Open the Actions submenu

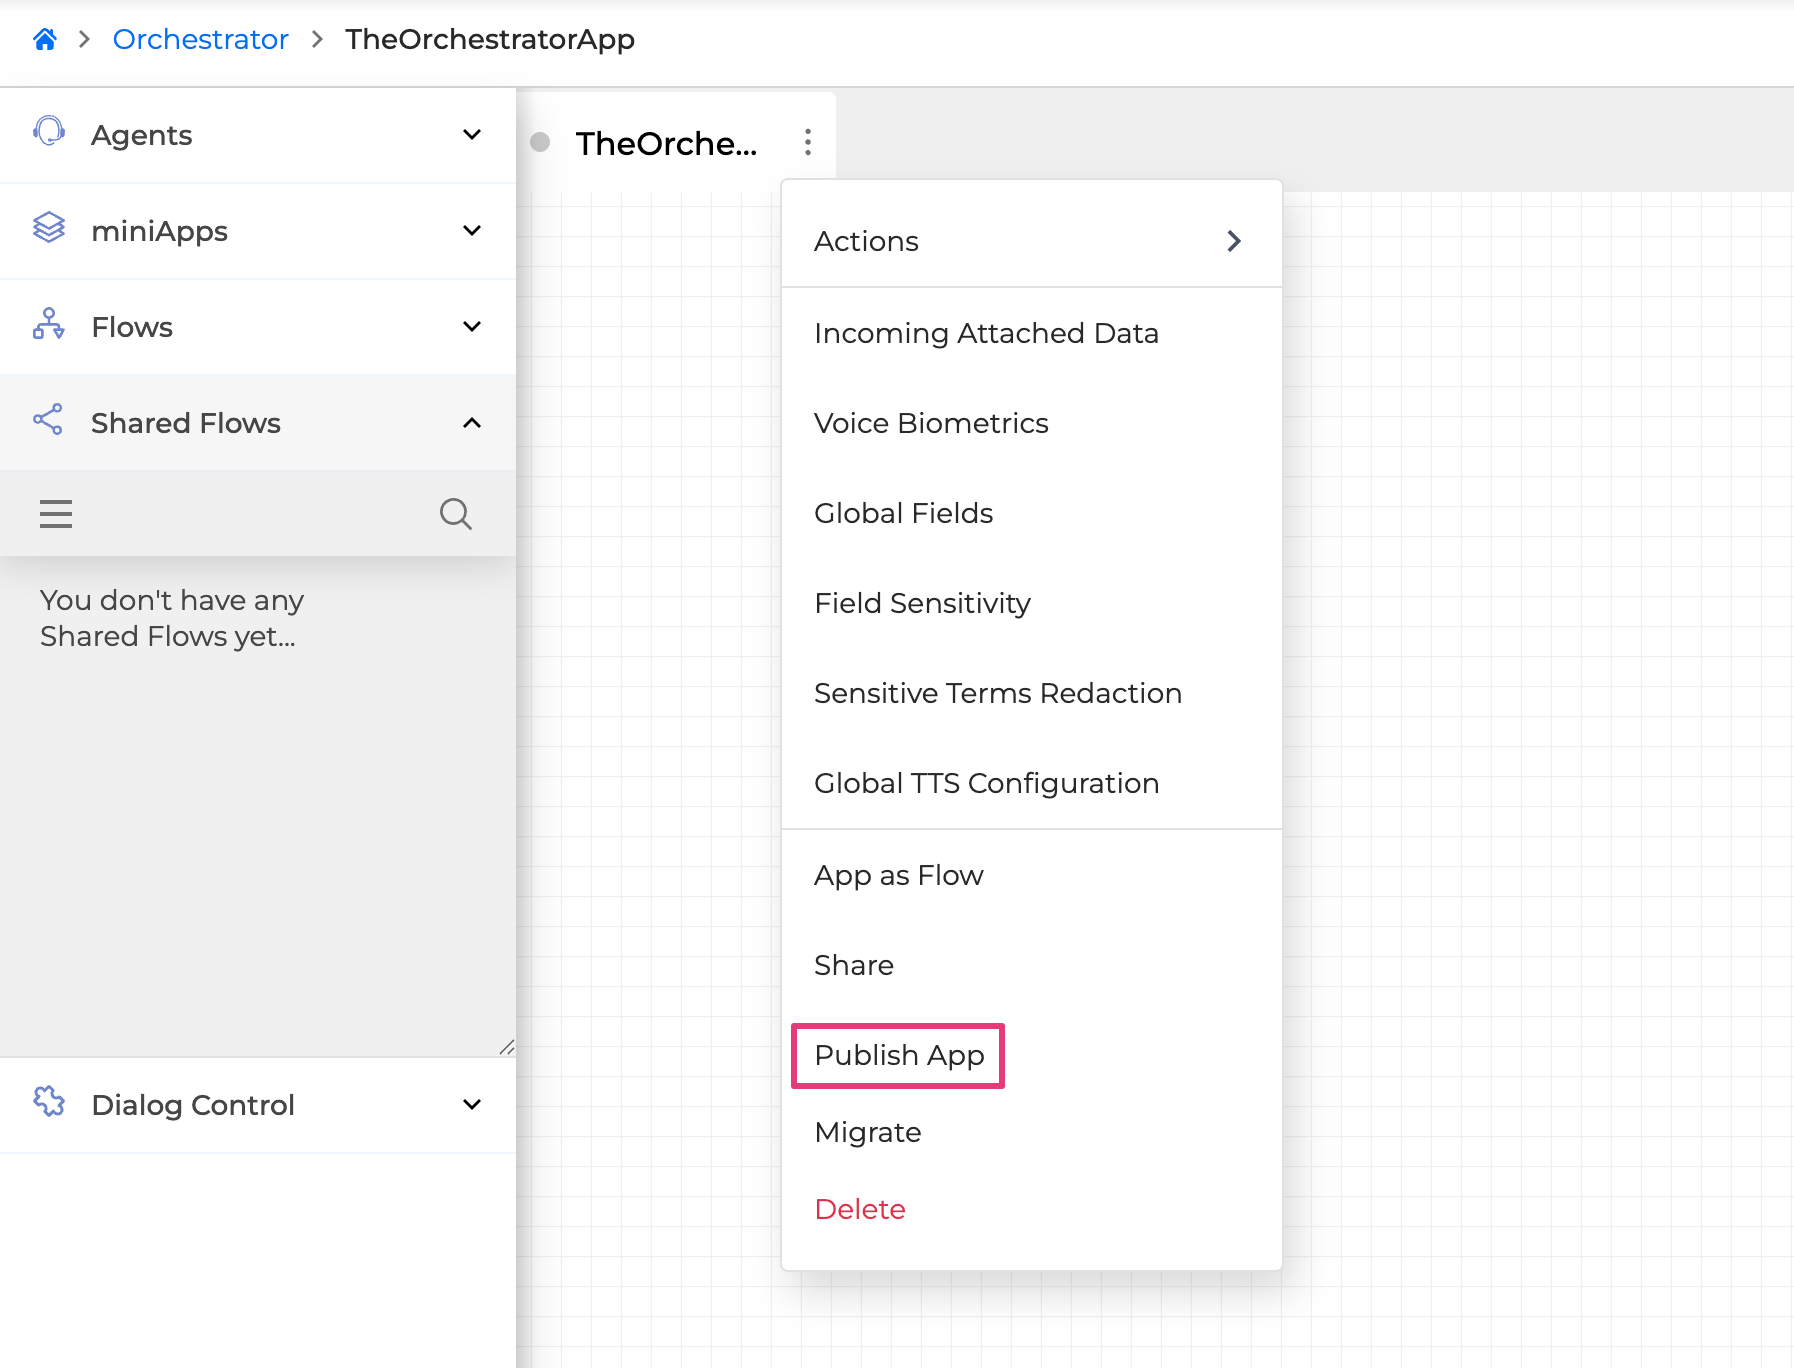tap(1032, 241)
